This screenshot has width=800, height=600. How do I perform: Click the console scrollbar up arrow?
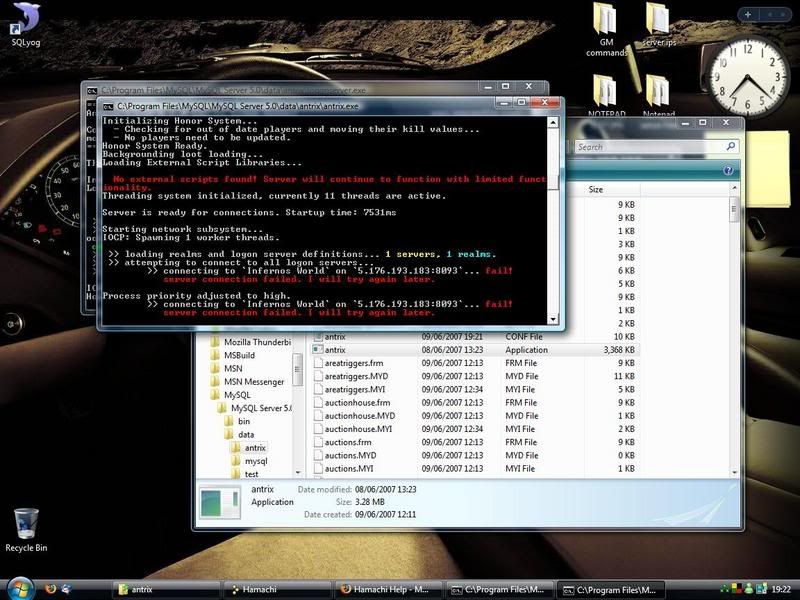pos(553,122)
